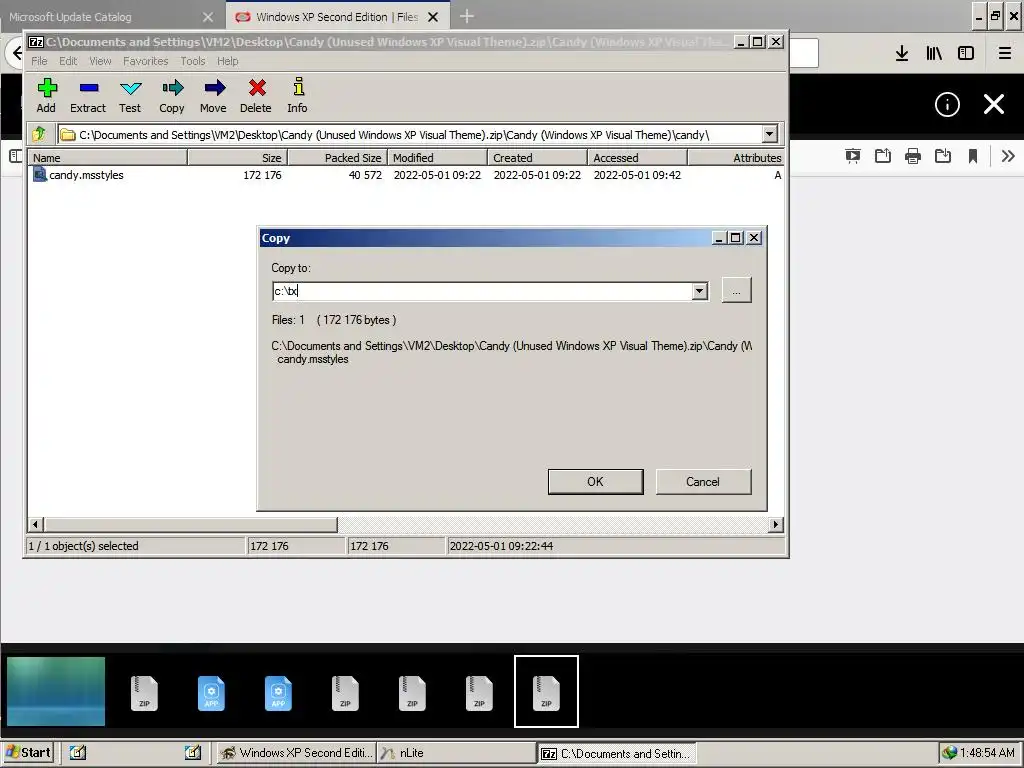This screenshot has width=1024, height=768.
Task: Open the View menu in 7-Zip
Action: point(100,61)
